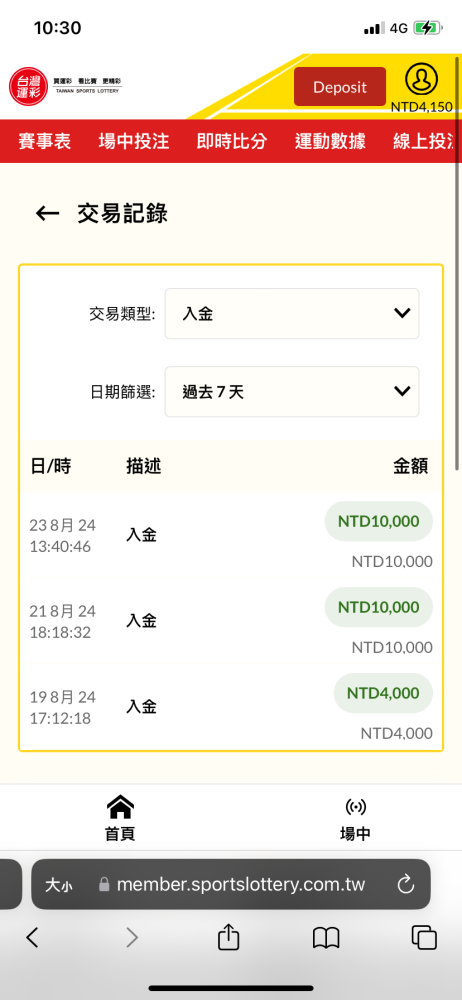Open the 日期篩選 dropdown showing 過去 7 天
This screenshot has width=462, height=1000.
coord(292,392)
